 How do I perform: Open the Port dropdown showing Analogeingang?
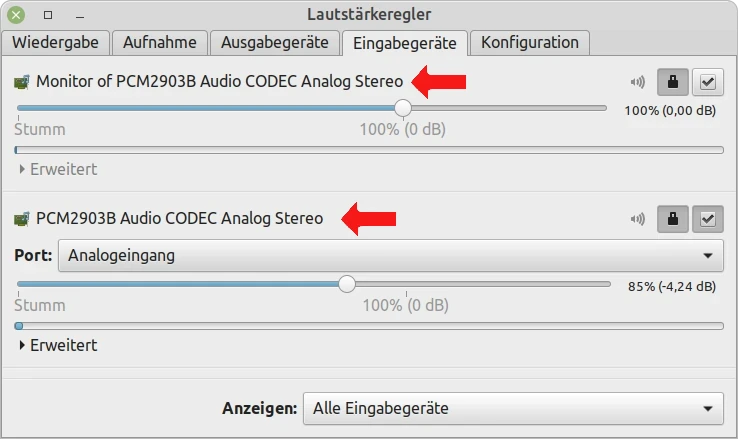click(x=390, y=255)
